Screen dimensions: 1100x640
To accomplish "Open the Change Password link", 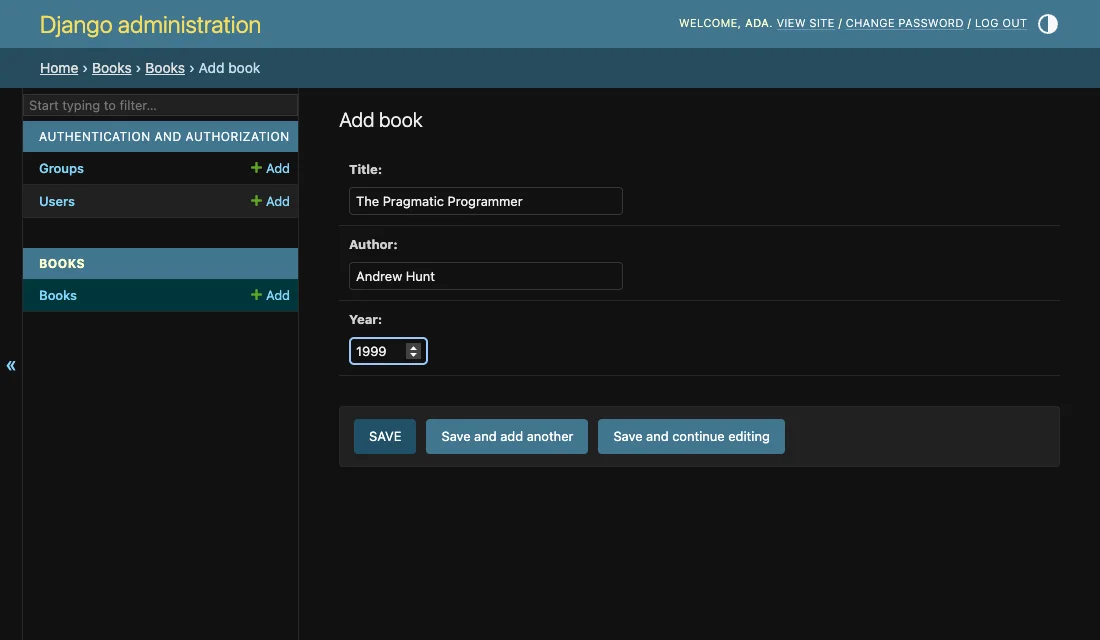I will coord(904,23).
